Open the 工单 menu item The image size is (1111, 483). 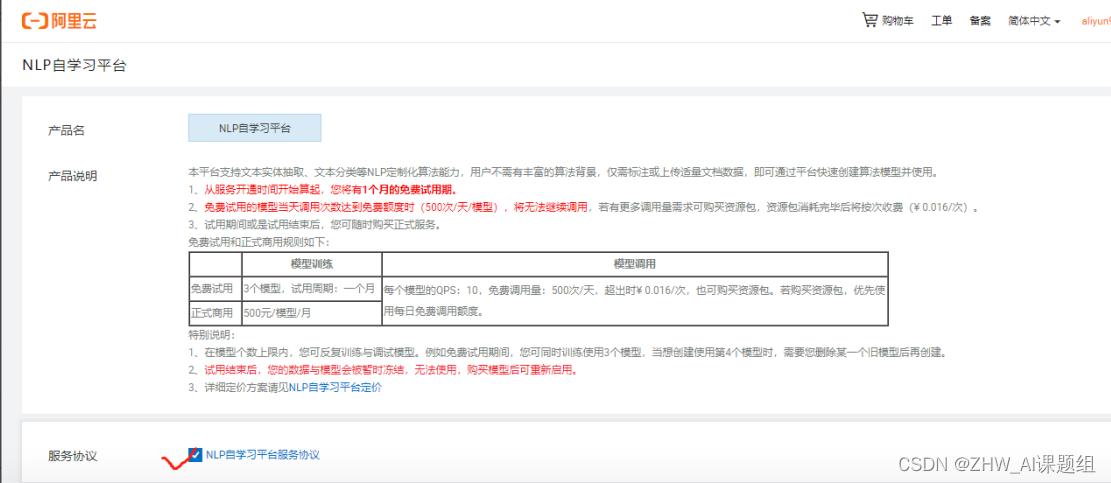point(942,21)
